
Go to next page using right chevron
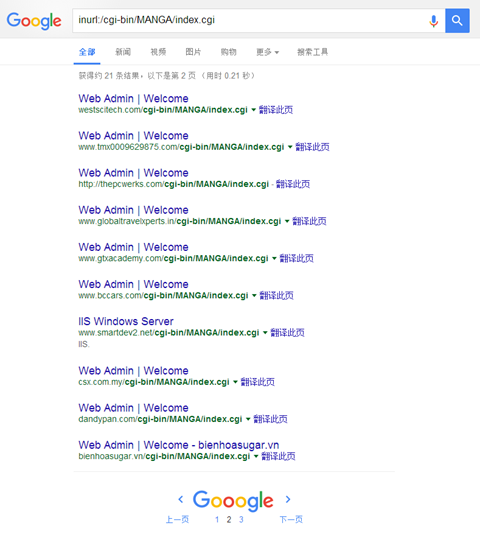288,499
